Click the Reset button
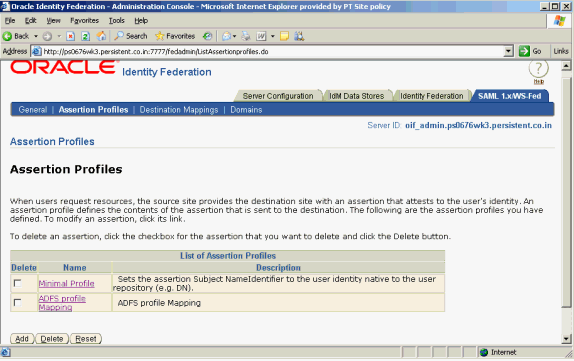This screenshot has height=361, width=574. coord(86,339)
